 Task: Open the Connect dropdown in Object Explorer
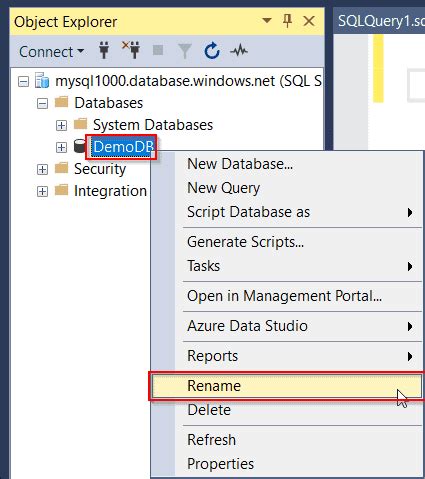click(52, 52)
